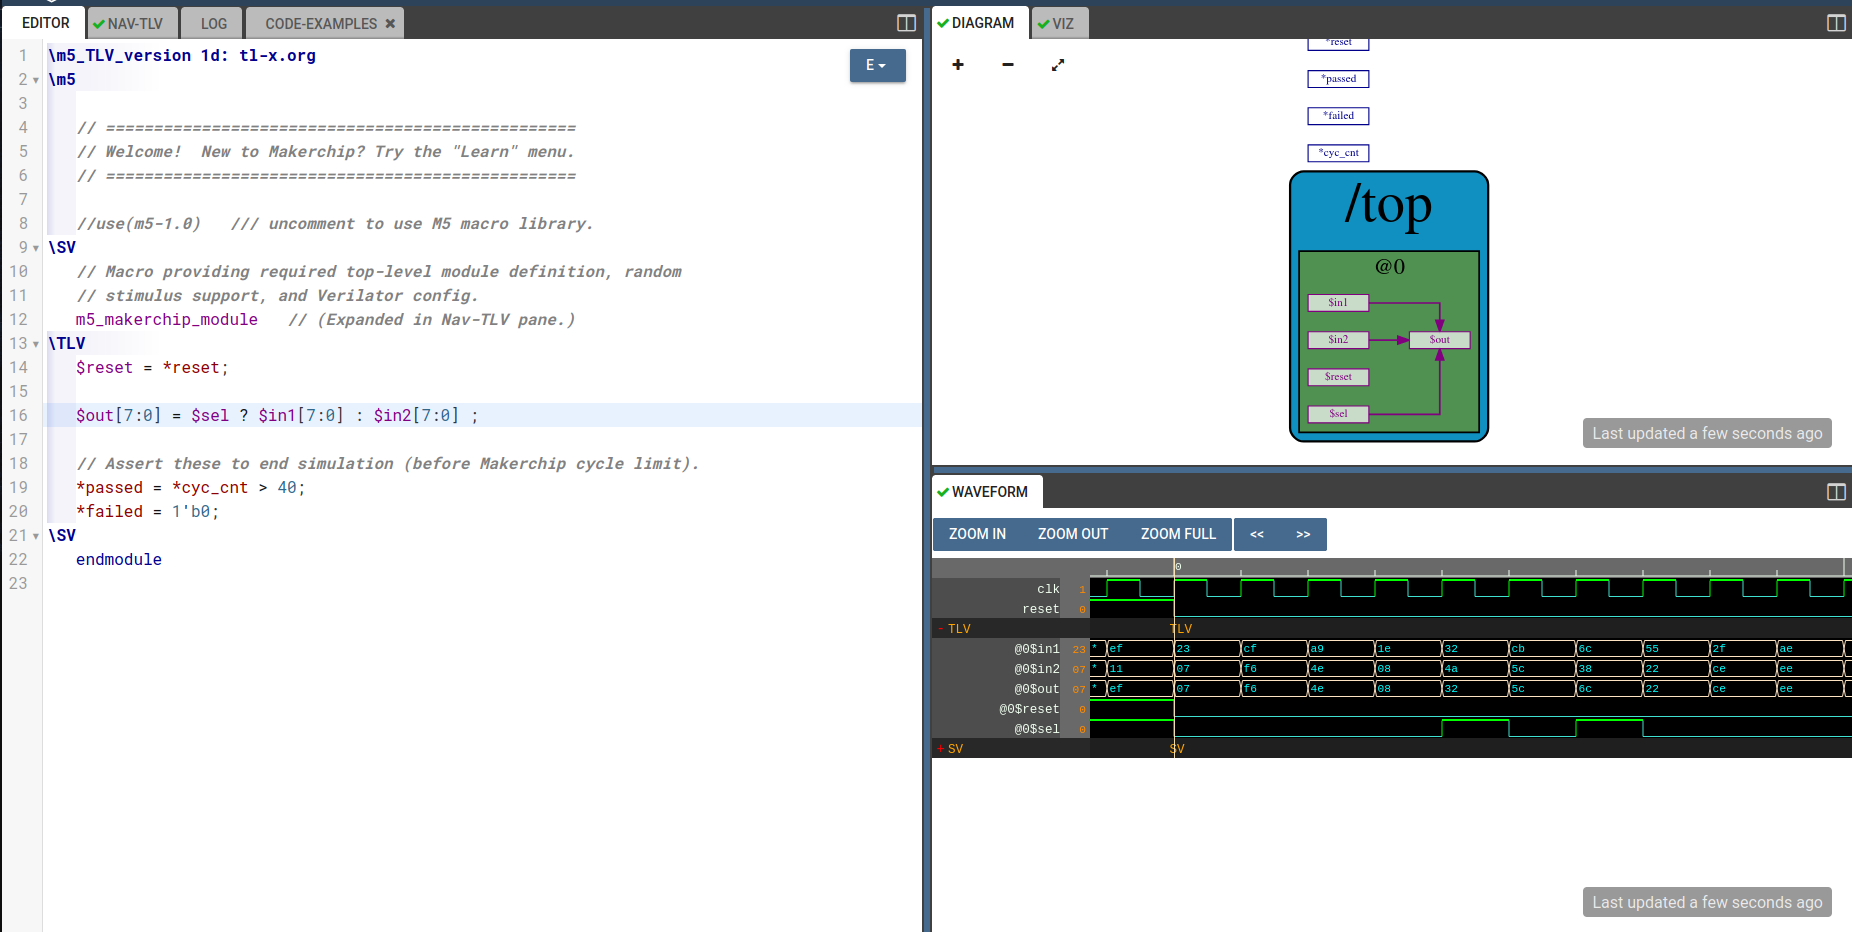The height and width of the screenshot is (932, 1852).
Task: Close the CODE-EXAMPLES tab
Action: pyautogui.click(x=390, y=23)
